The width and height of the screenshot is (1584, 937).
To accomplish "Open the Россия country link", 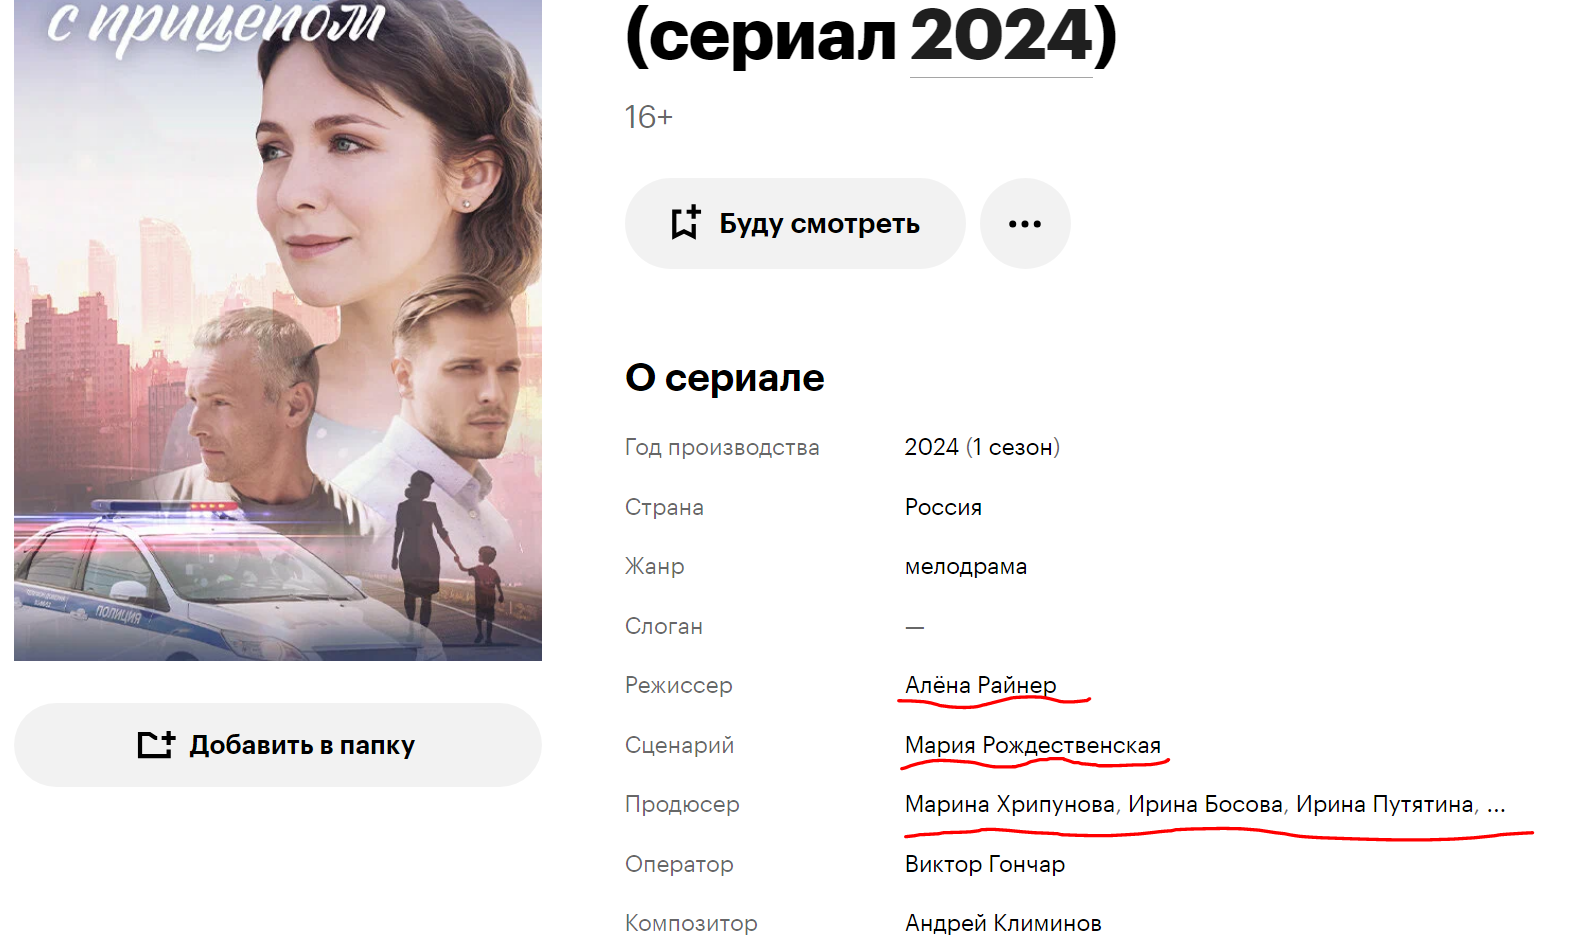I will pos(943,507).
